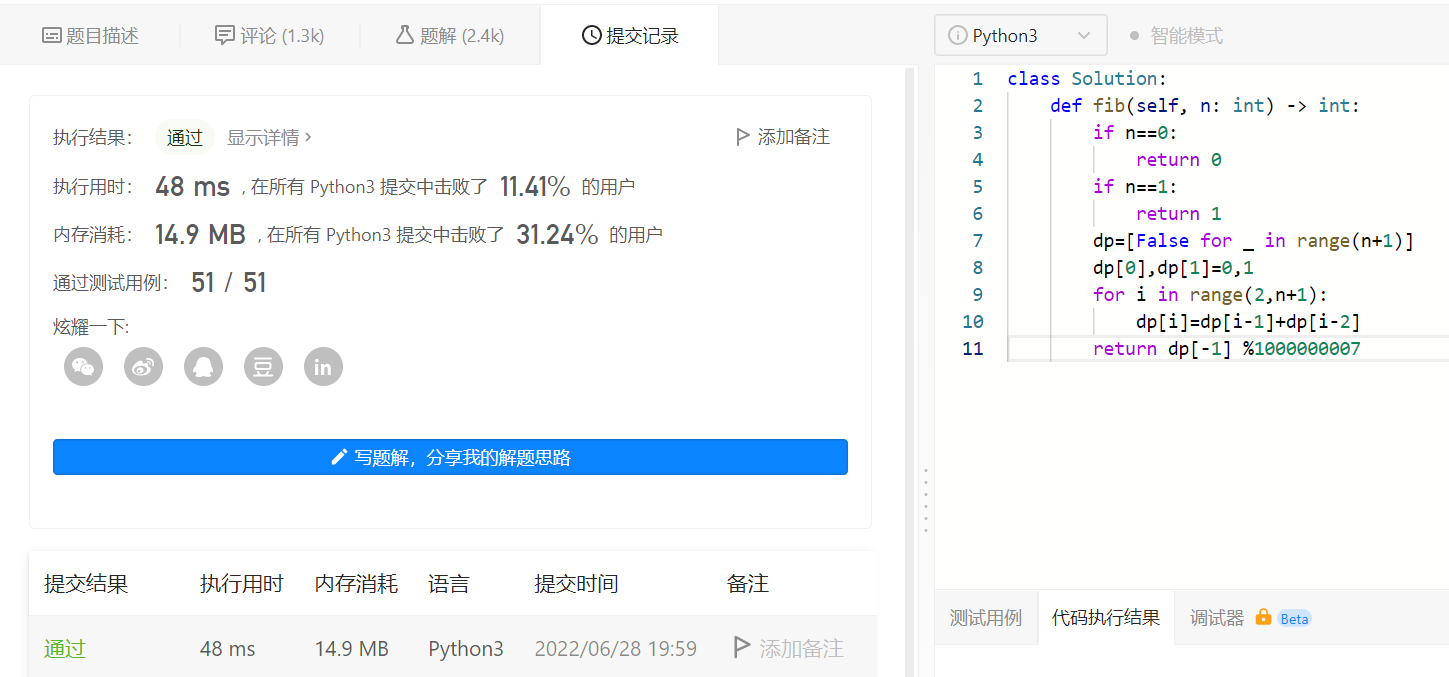Share result via Weibo icon

[144, 367]
